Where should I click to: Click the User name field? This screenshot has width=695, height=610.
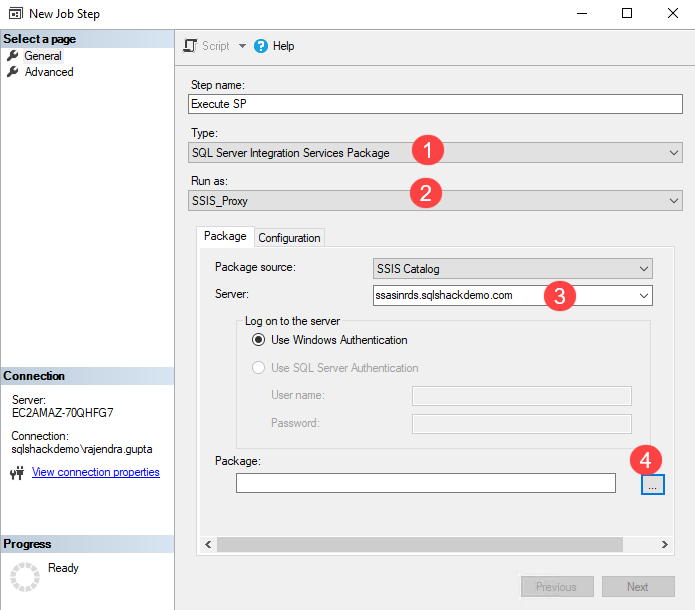[521, 396]
